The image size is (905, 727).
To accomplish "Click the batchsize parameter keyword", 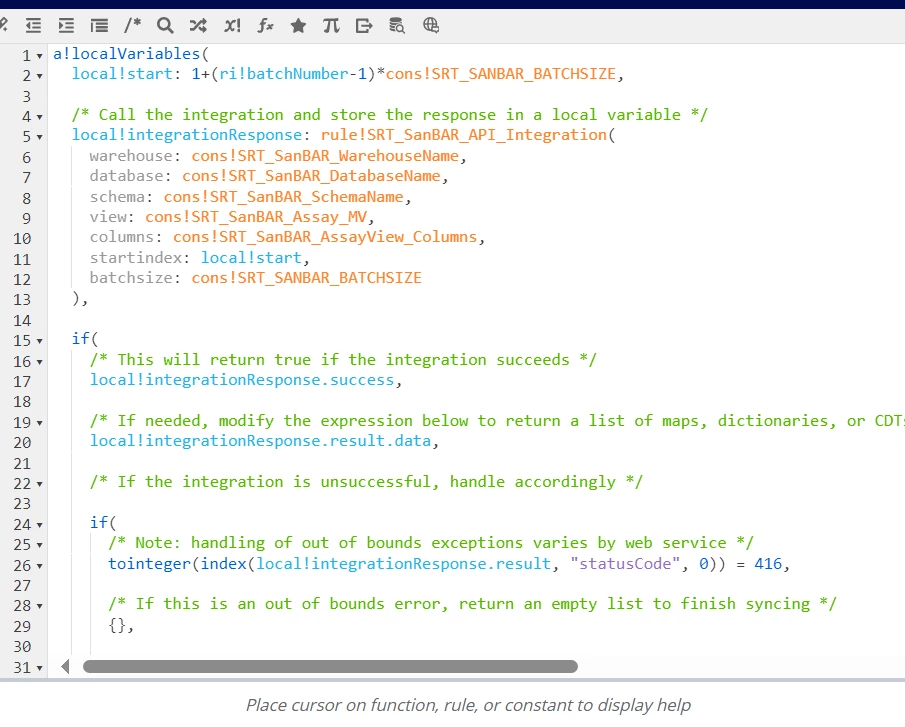I will coord(131,278).
